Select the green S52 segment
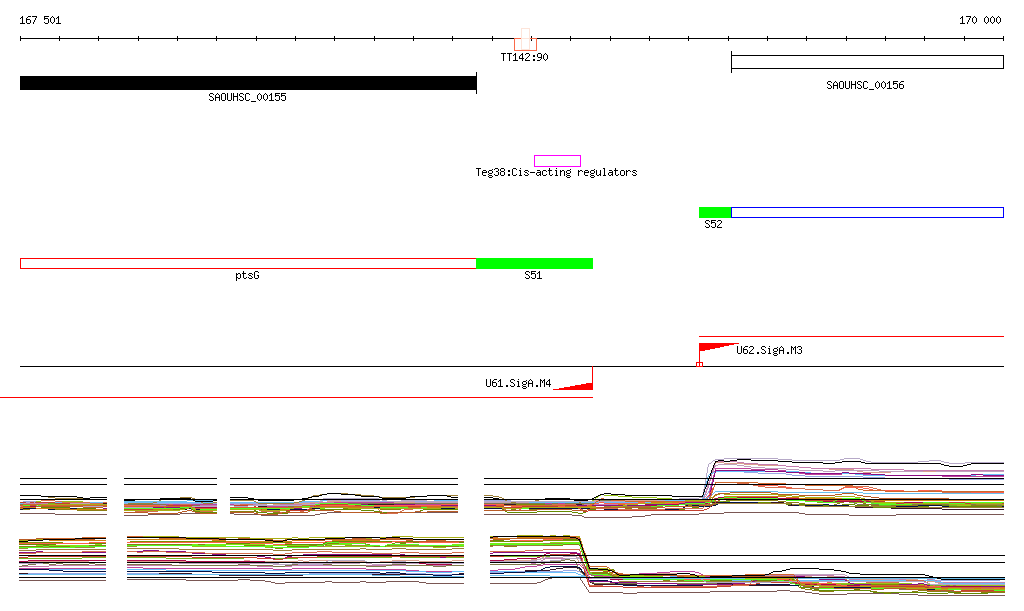The height and width of the screenshot is (611, 1024). click(x=715, y=212)
